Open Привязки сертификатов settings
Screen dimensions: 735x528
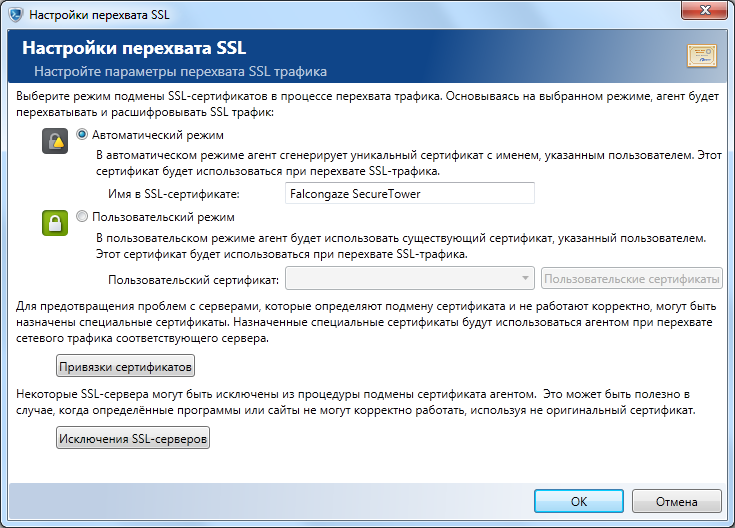point(126,366)
